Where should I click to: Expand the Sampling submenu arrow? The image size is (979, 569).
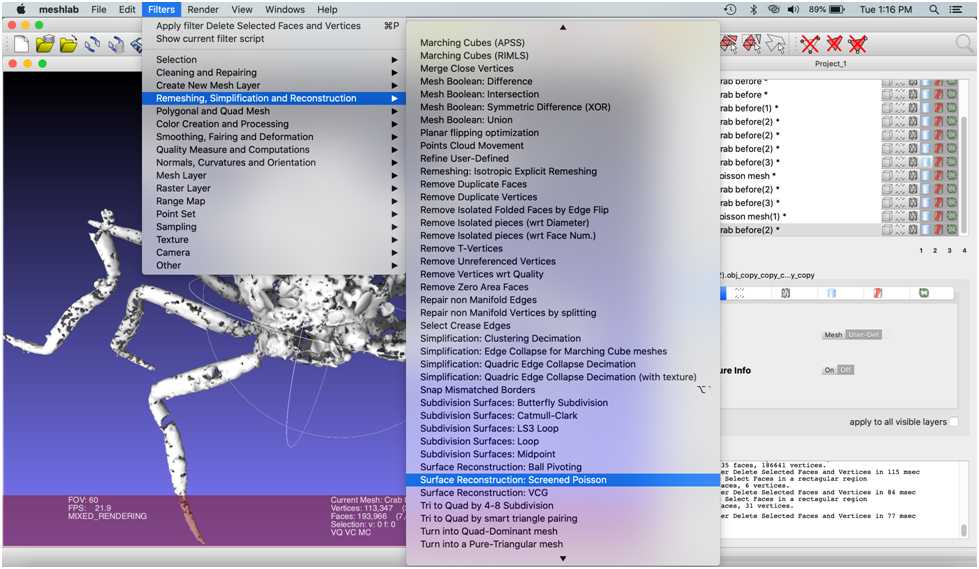(x=395, y=227)
